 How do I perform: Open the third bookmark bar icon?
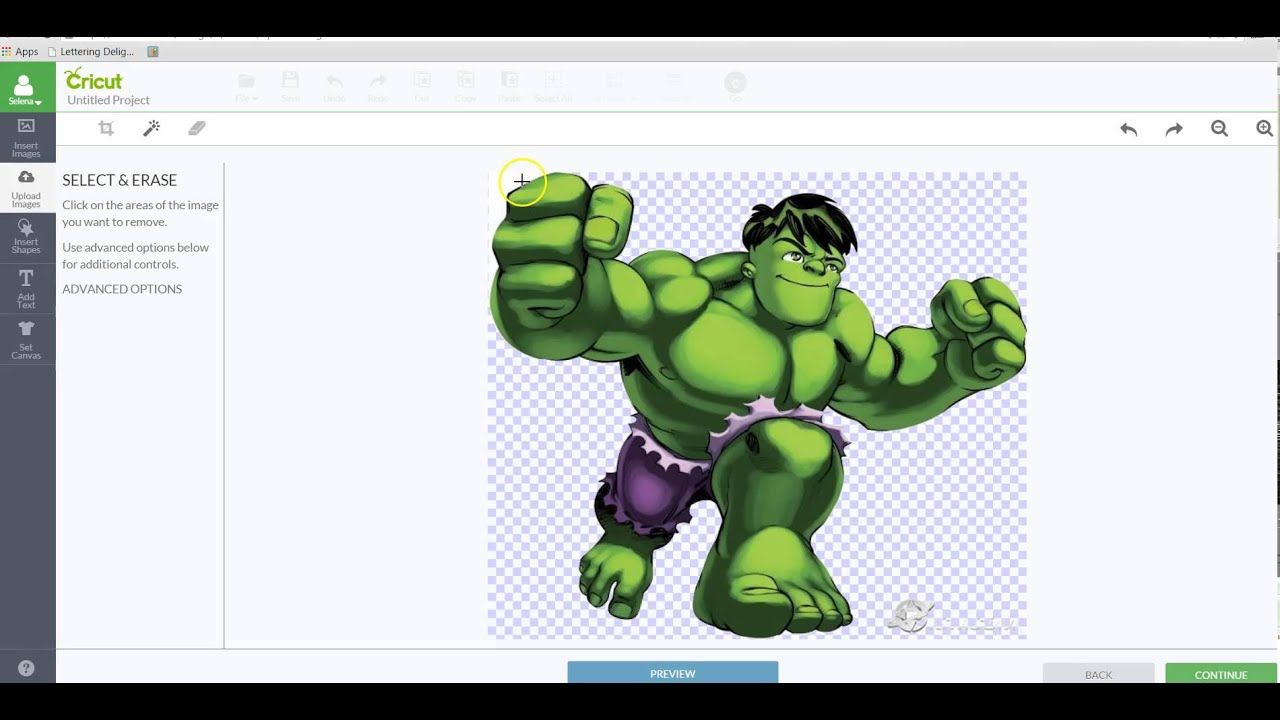pyautogui.click(x=153, y=51)
